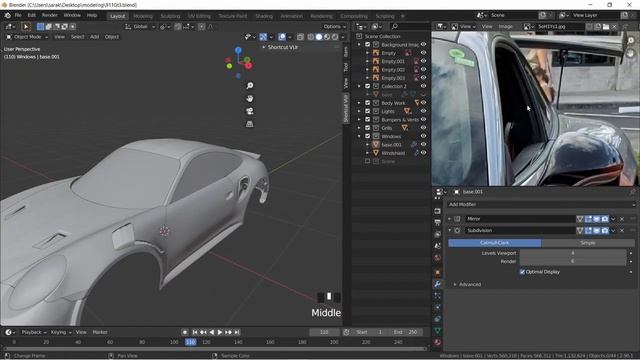Open the Playback dropdown in timeline
Image resolution: width=640 pixels, height=360 pixels.
coord(34,332)
